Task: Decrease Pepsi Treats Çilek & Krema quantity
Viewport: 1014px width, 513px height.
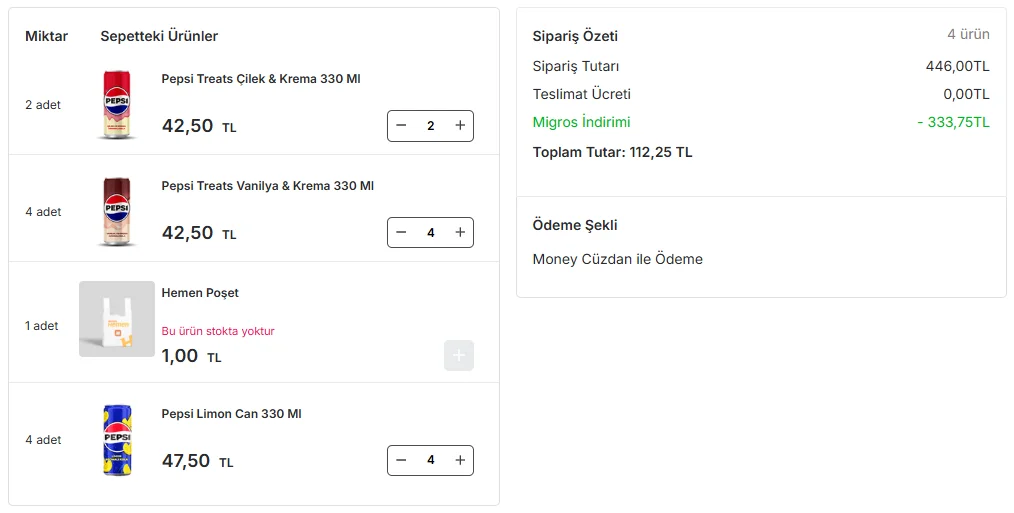Action: [x=401, y=126]
